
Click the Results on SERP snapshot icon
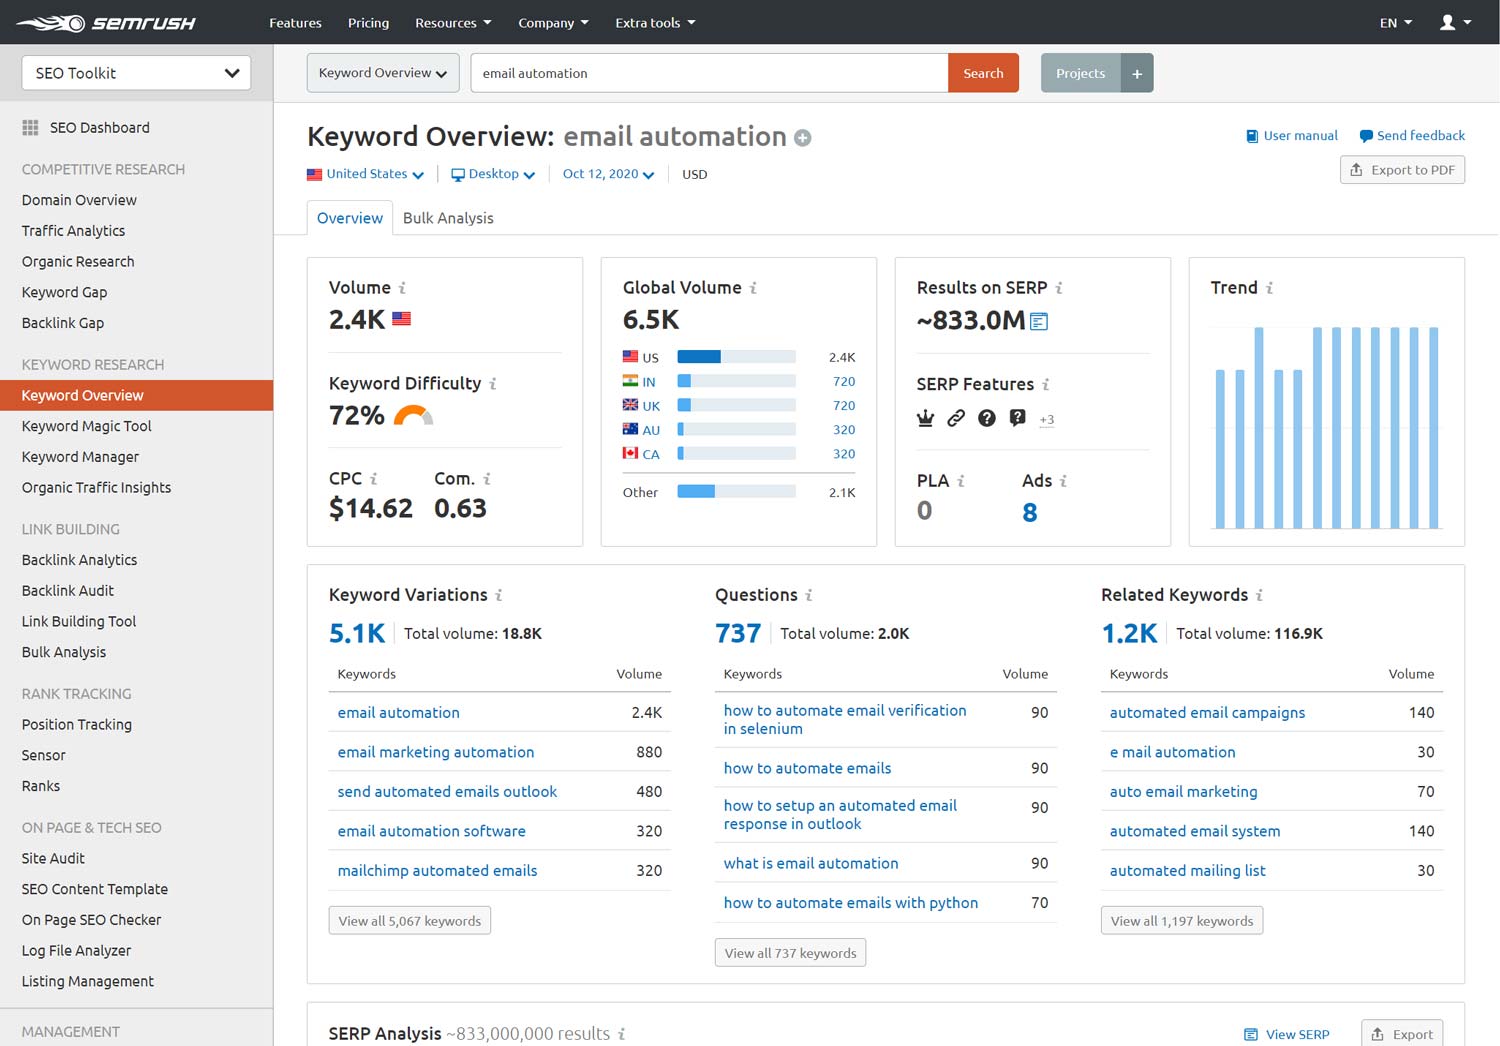point(1039,321)
